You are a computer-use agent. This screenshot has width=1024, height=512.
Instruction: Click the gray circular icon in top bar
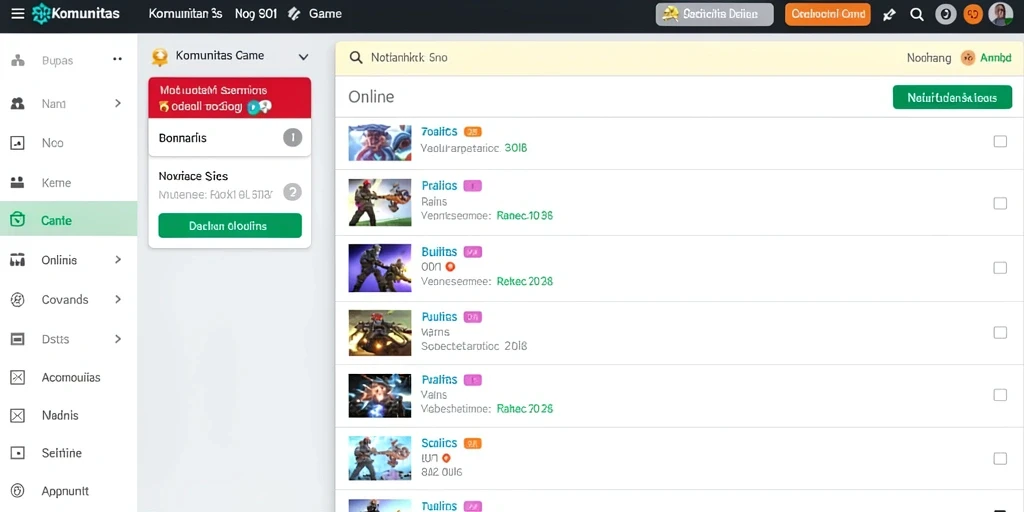point(946,14)
